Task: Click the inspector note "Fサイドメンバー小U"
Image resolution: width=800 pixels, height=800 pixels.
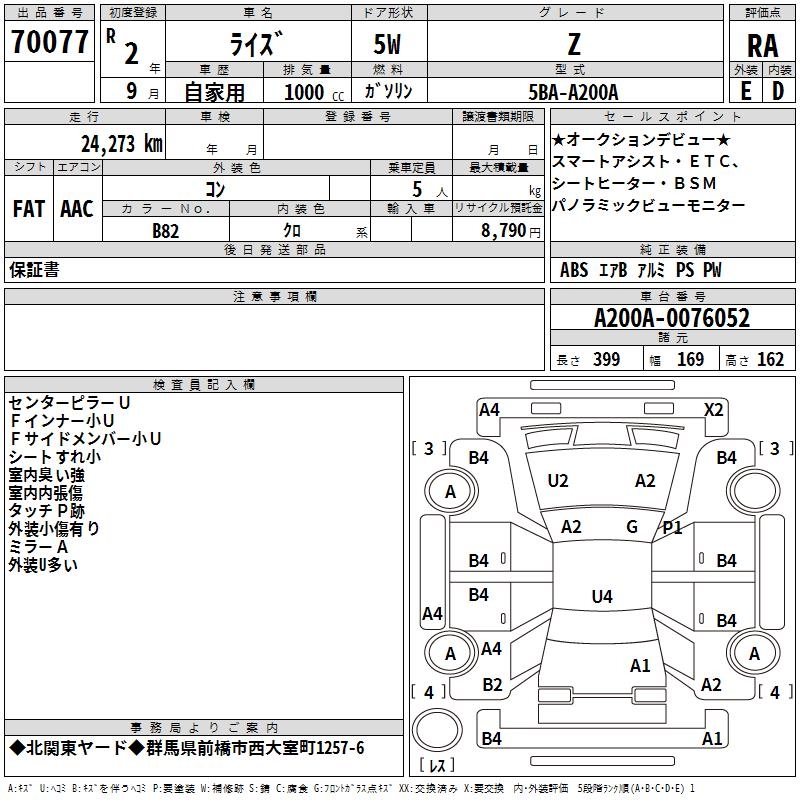Action: 85,438
